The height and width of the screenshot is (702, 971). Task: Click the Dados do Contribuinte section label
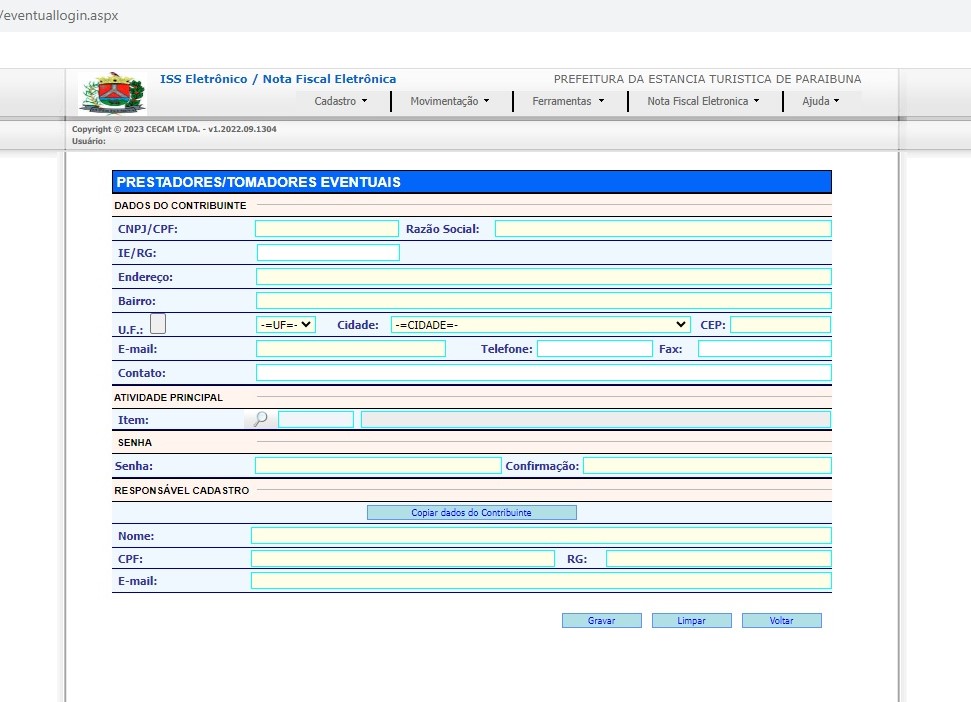point(180,206)
